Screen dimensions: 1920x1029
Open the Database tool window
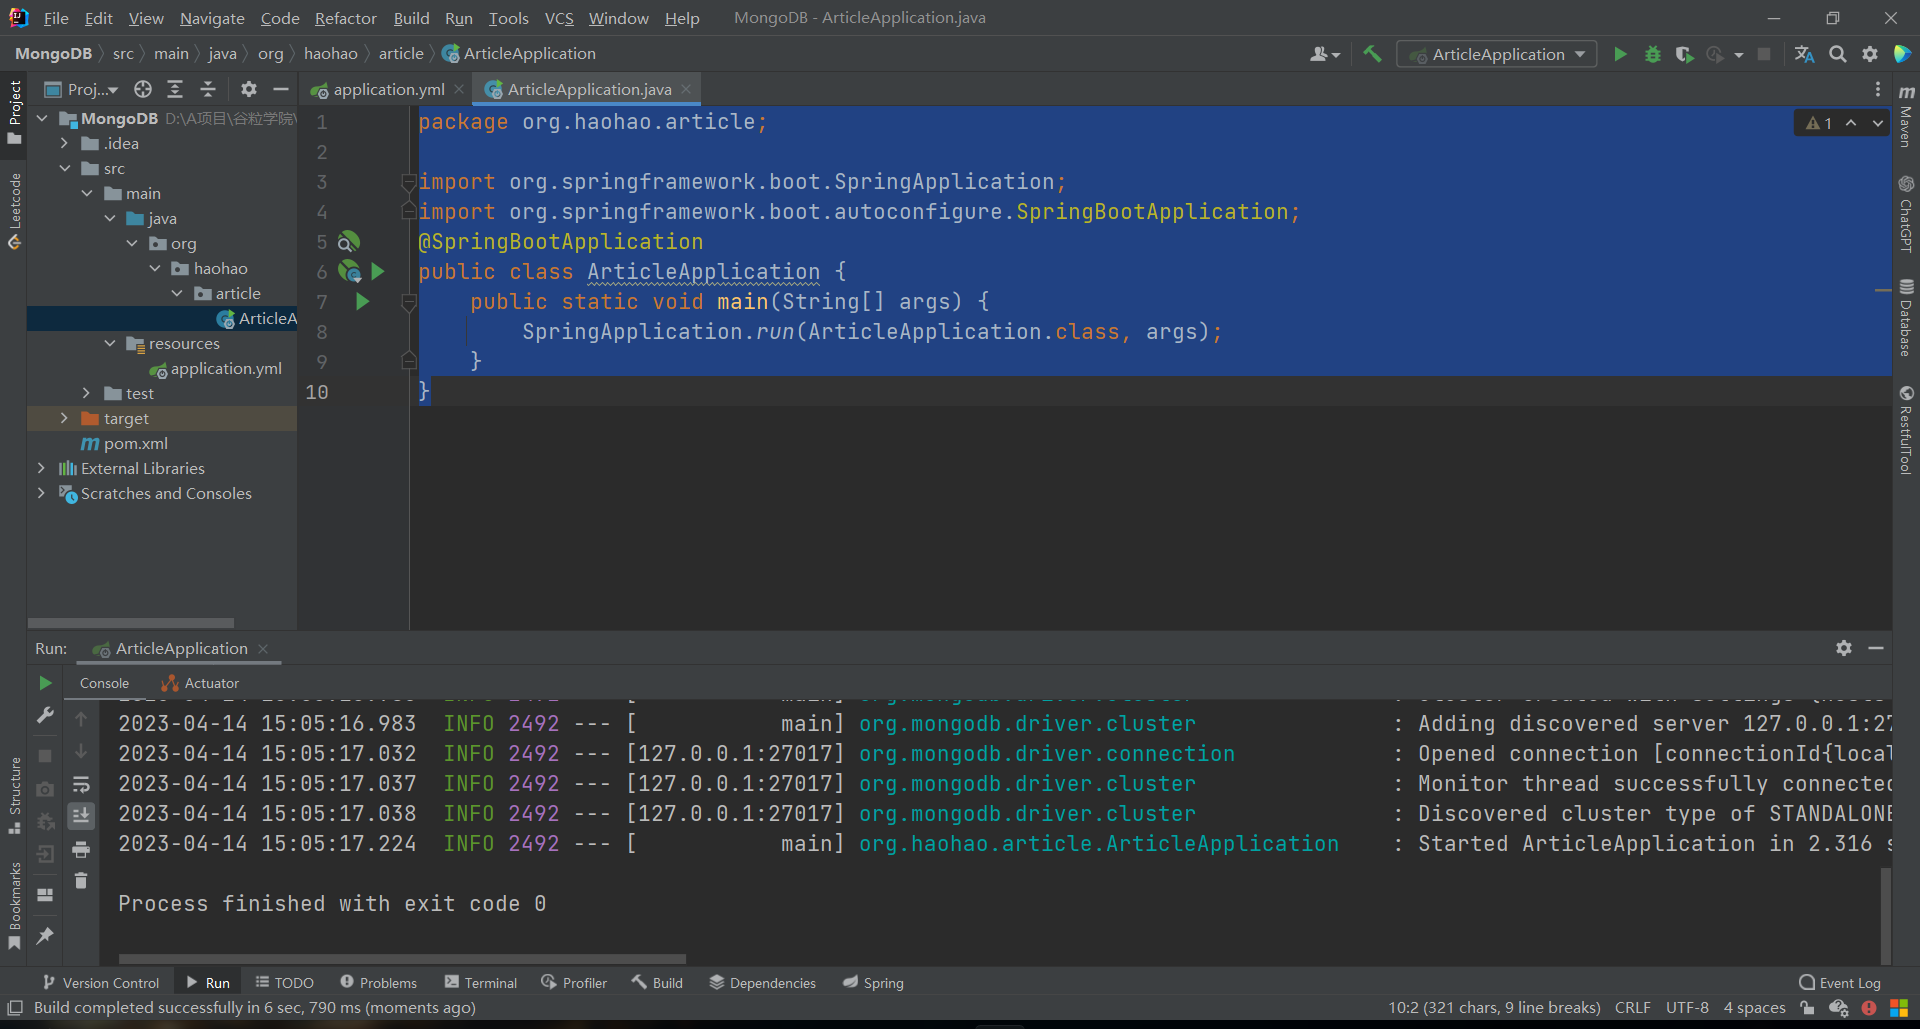[1906, 317]
